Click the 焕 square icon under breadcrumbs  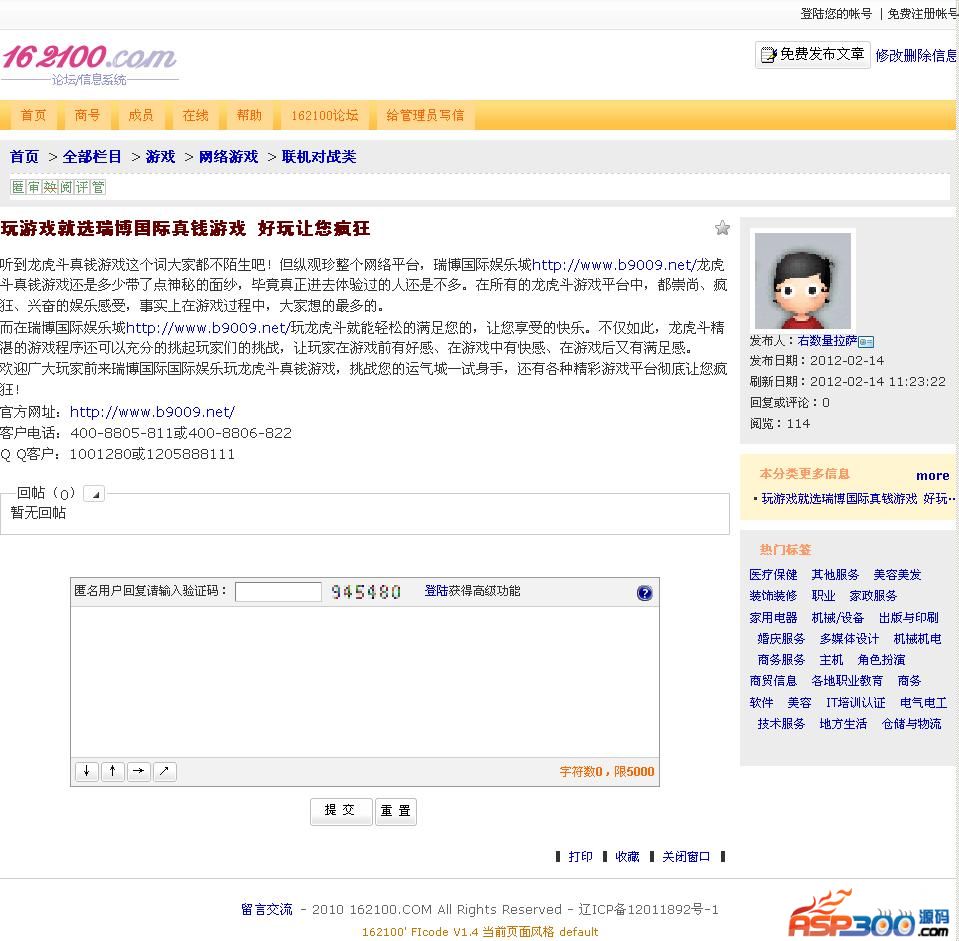tap(50, 187)
